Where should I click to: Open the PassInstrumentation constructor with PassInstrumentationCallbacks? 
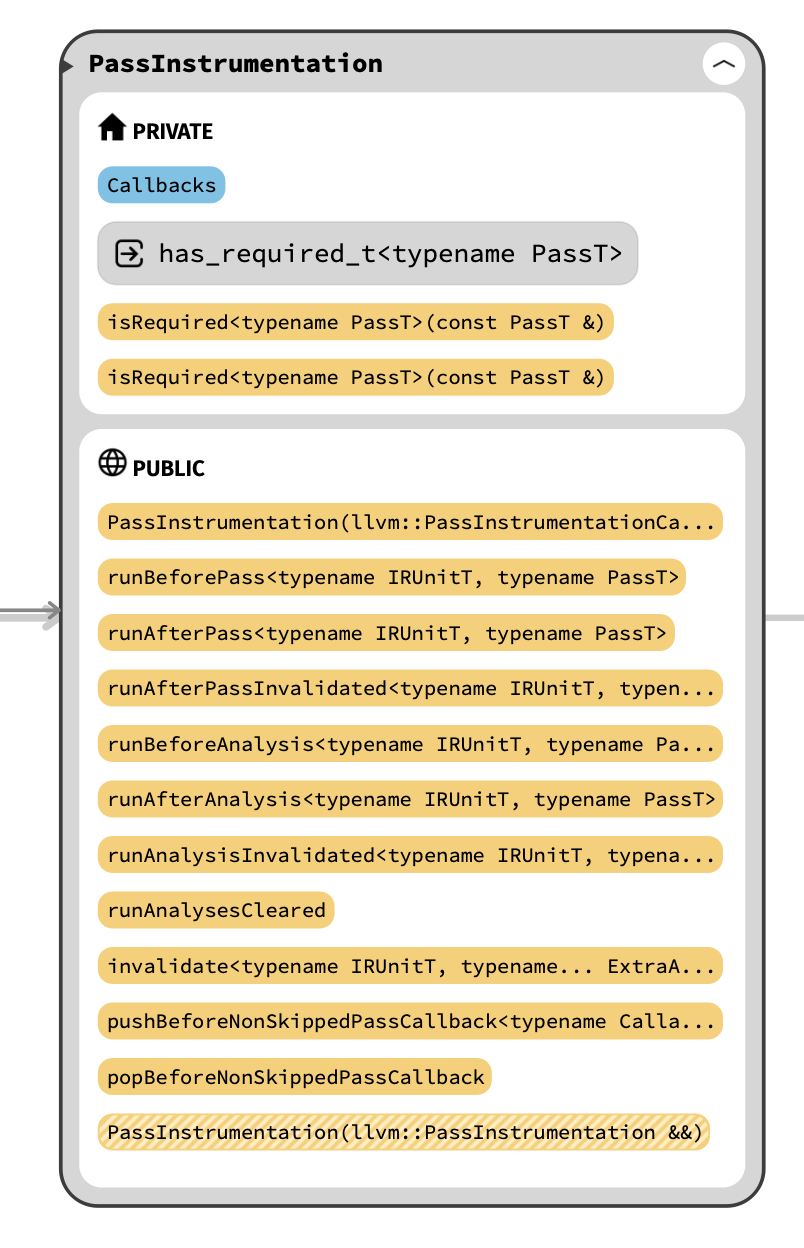tap(410, 522)
